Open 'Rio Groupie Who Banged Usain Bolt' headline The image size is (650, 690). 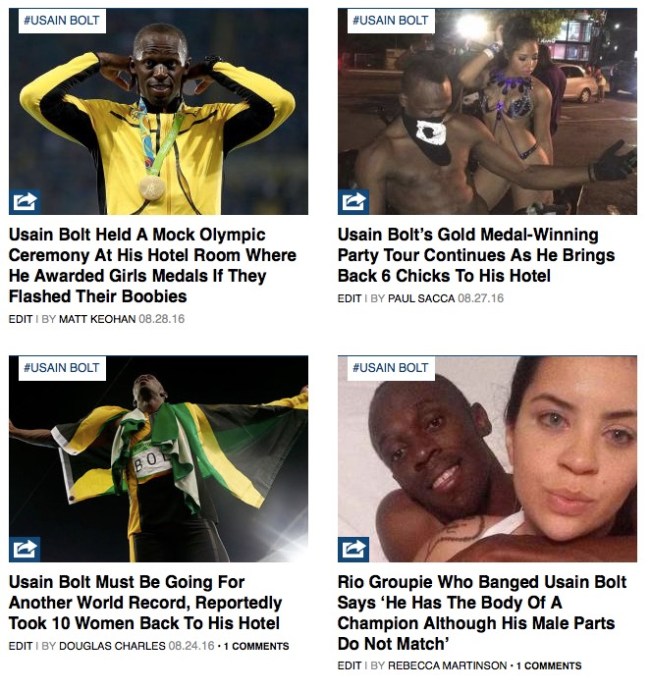(482, 613)
